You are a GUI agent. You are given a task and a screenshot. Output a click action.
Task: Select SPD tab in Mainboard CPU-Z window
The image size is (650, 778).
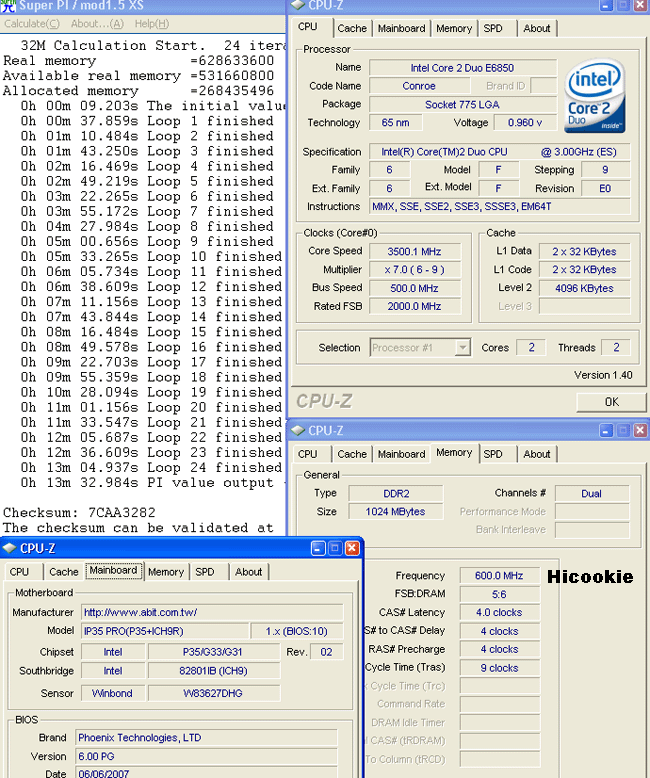[204, 572]
